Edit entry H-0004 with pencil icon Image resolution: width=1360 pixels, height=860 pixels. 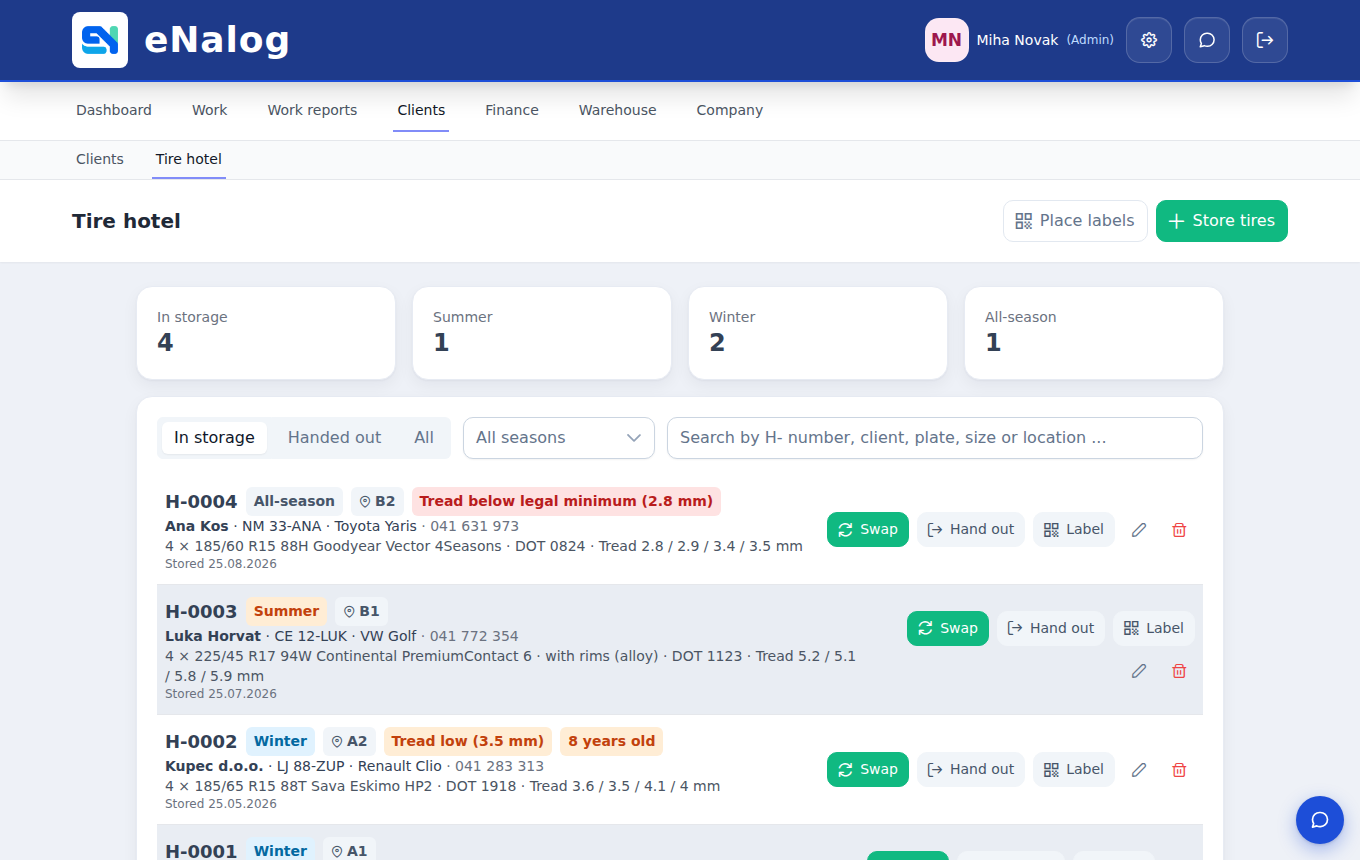tap(1139, 530)
